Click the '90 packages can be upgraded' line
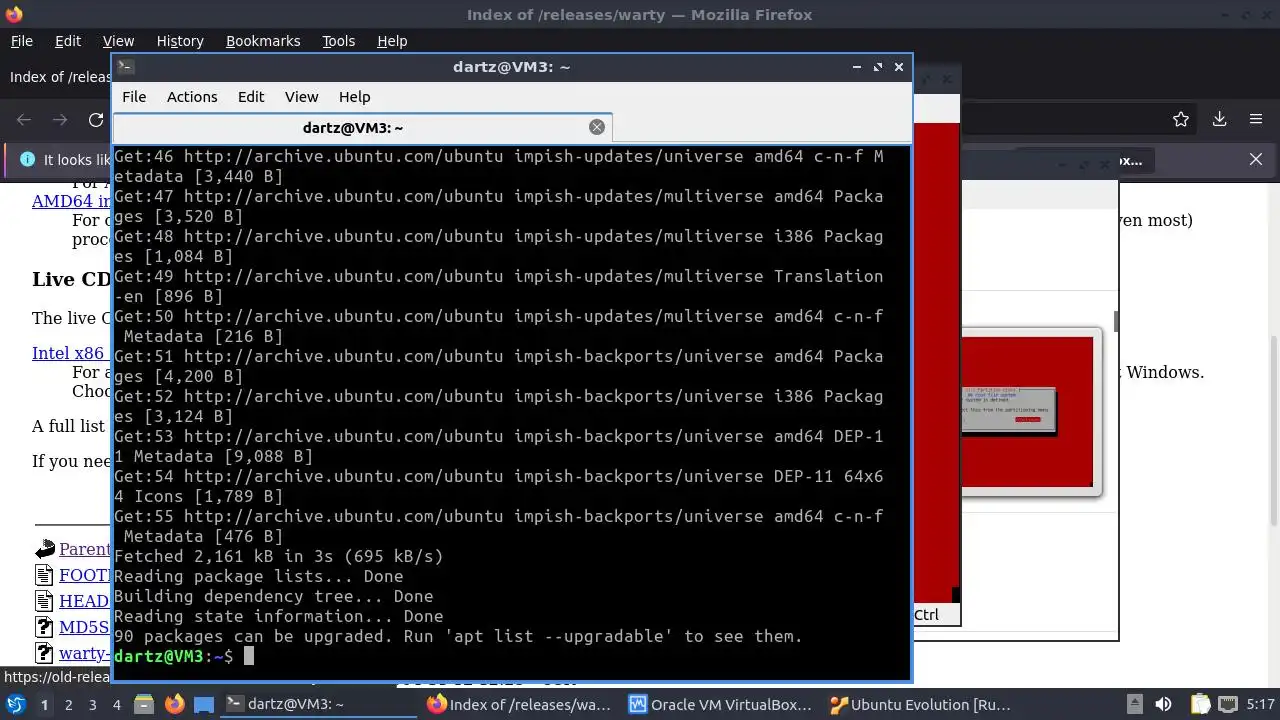1280x720 pixels. click(458, 636)
